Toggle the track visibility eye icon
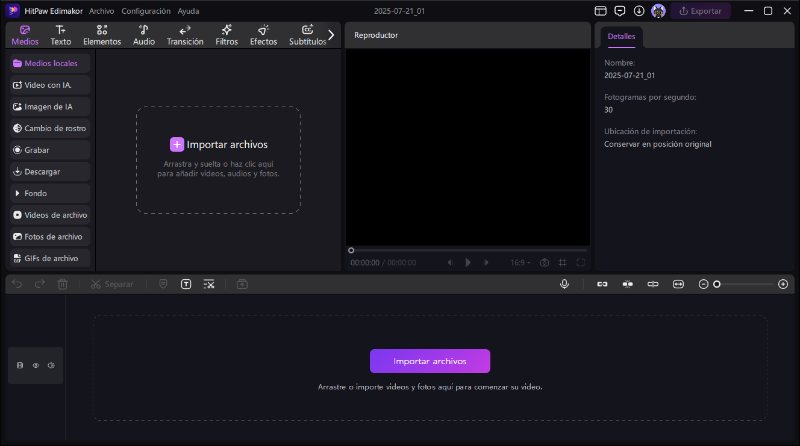The width and height of the screenshot is (800, 446). 35,366
